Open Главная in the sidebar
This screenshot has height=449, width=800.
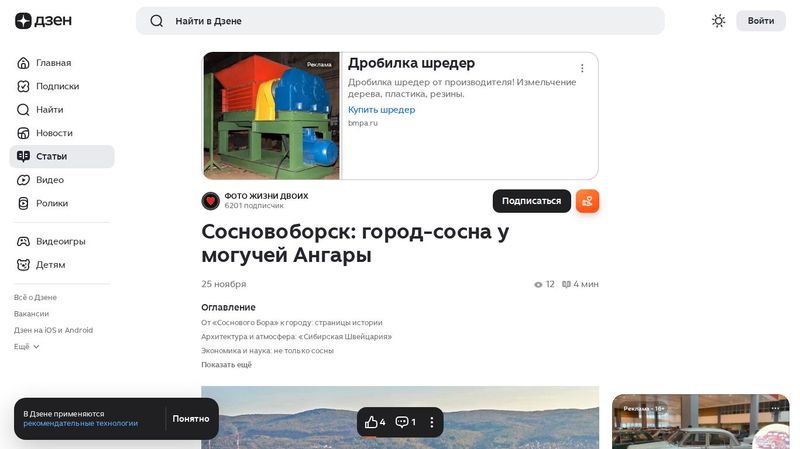pos(53,63)
